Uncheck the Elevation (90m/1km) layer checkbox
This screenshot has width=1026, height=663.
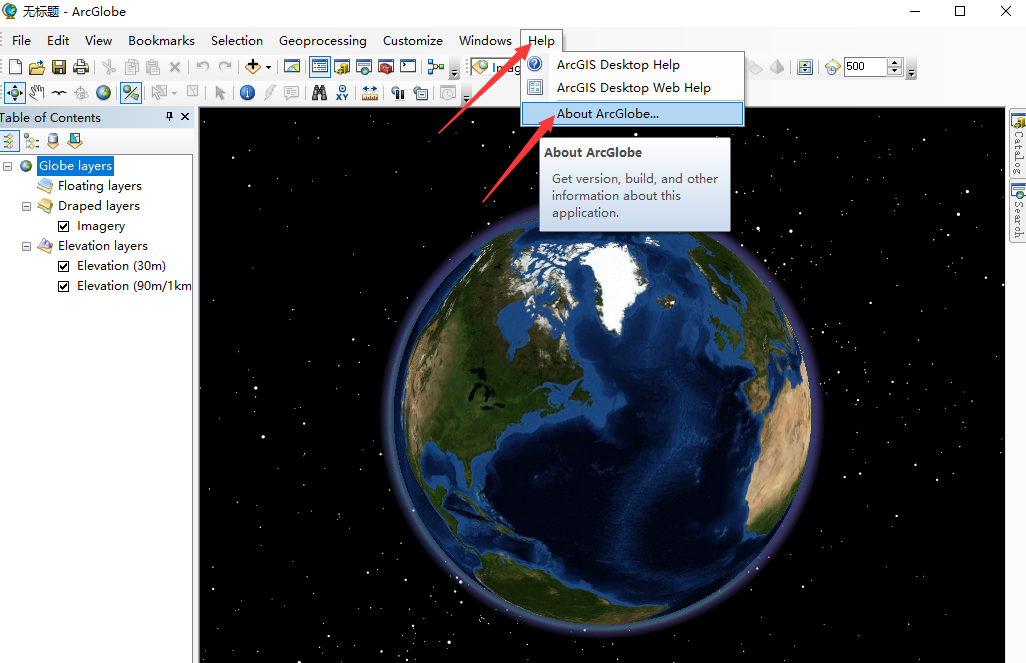tap(63, 287)
